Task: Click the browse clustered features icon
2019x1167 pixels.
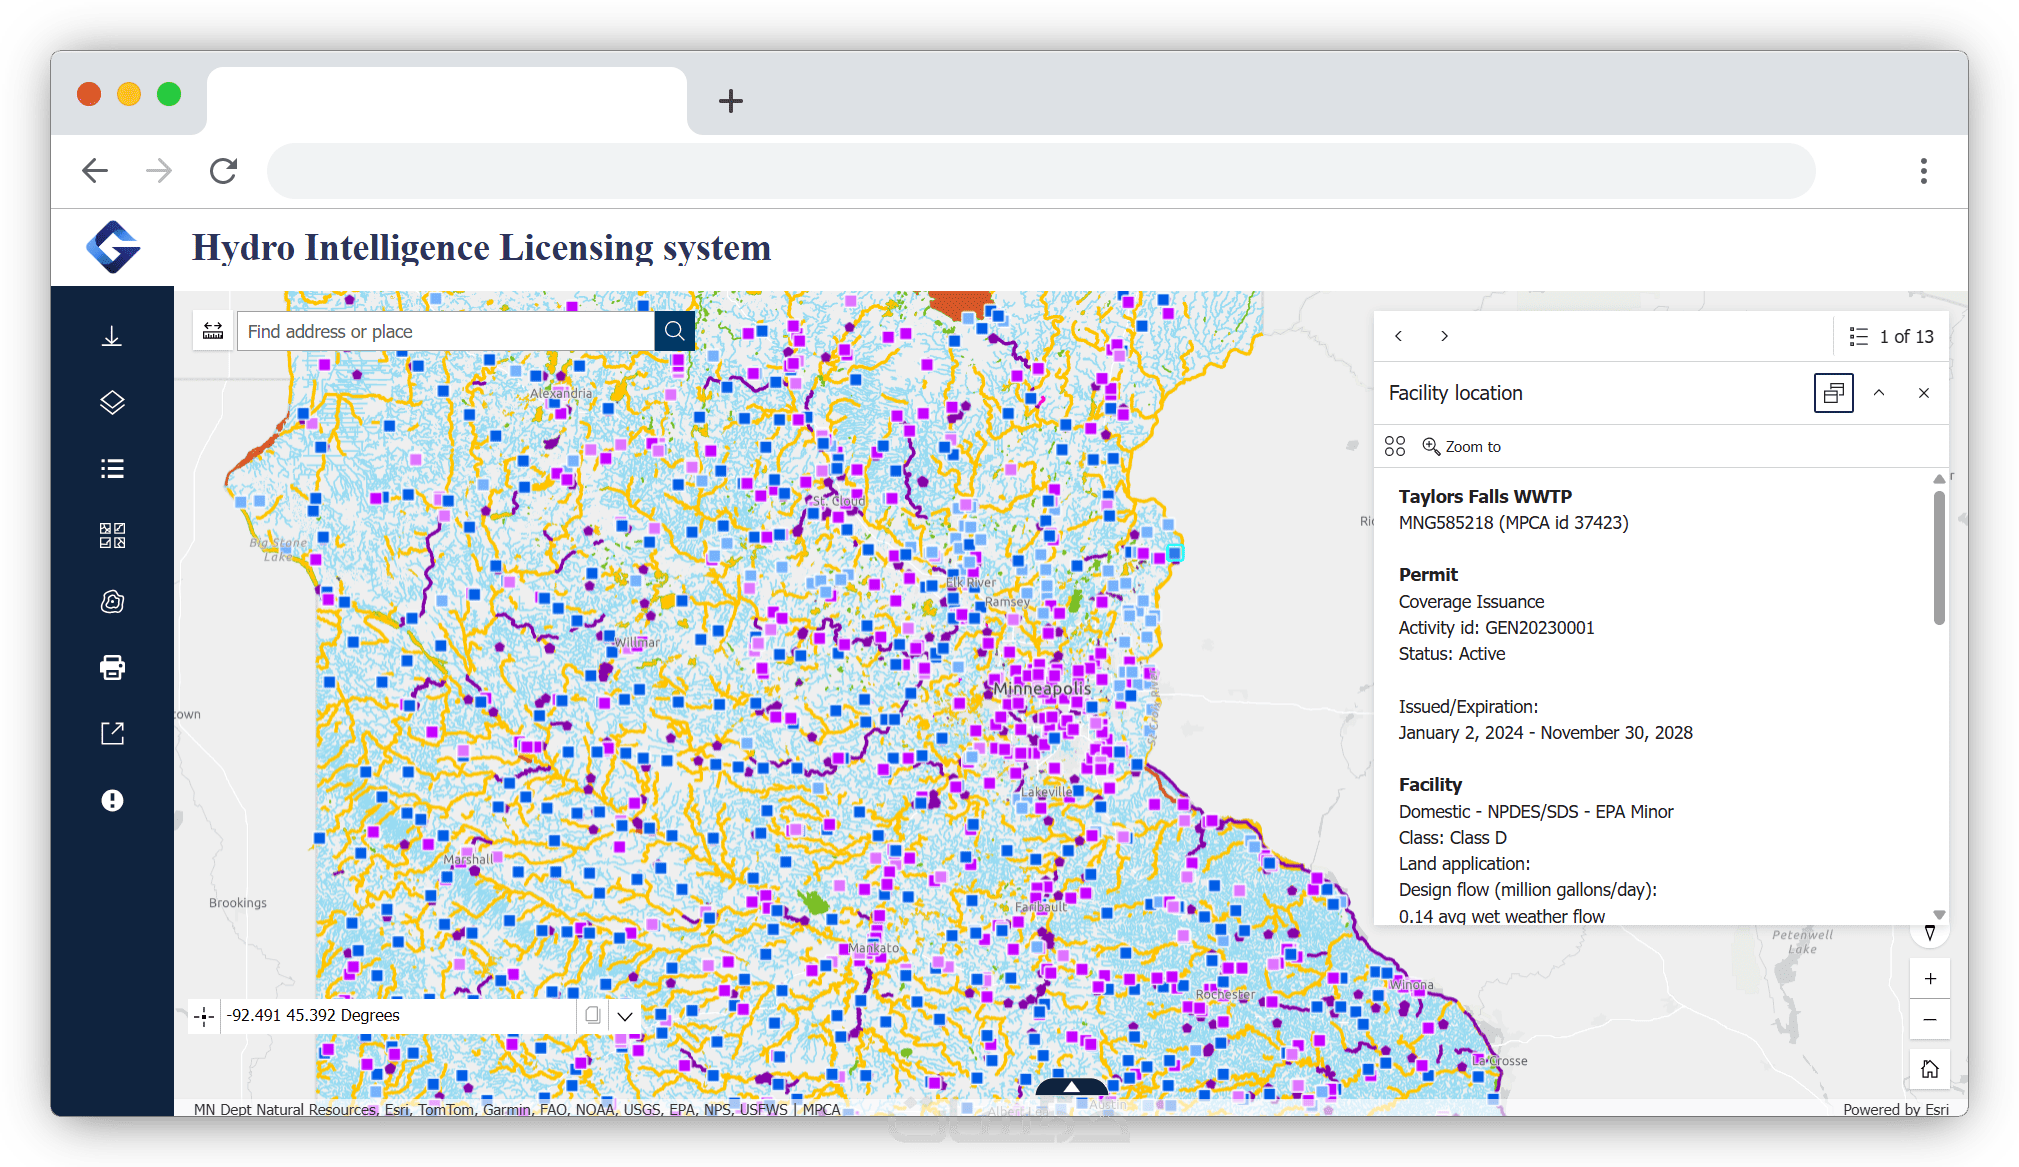Action: pyautogui.click(x=1395, y=446)
